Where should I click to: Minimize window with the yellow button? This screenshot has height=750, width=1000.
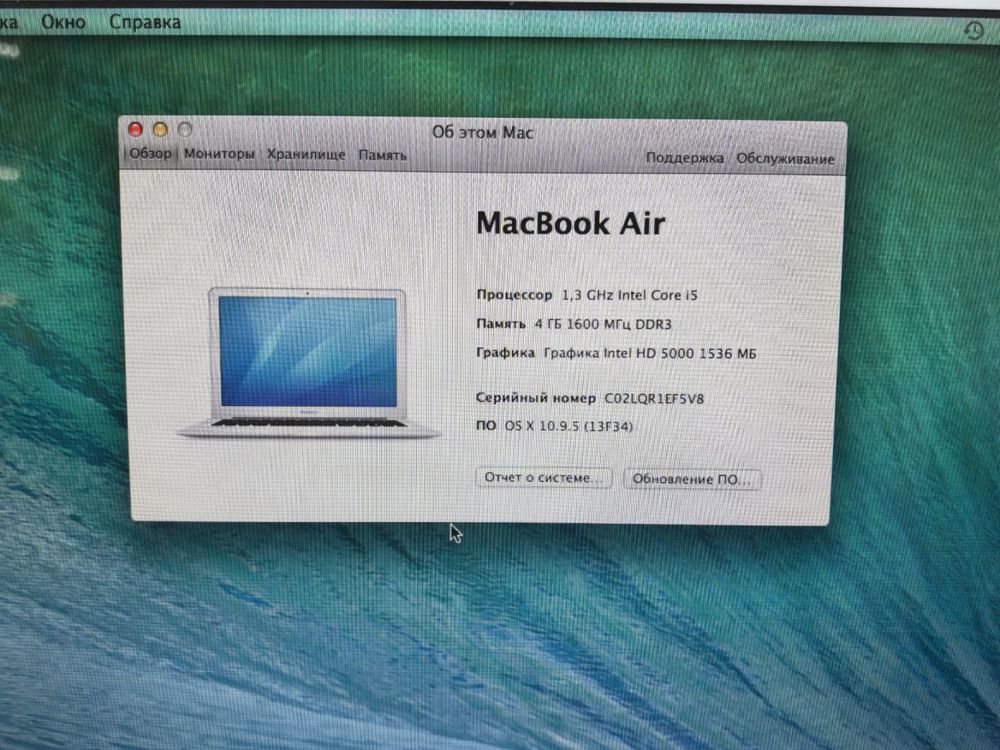coord(160,129)
